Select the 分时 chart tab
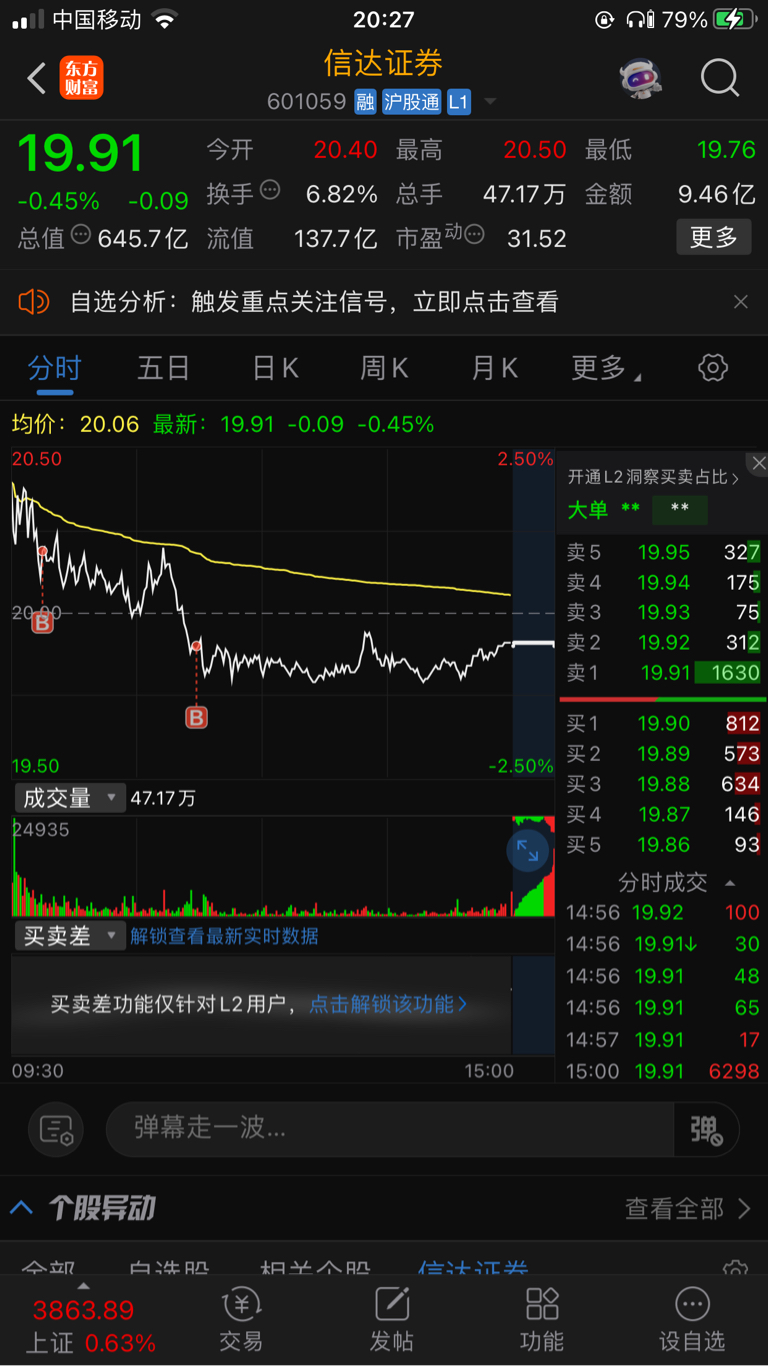This screenshot has height=1366, width=768. [x=55, y=368]
